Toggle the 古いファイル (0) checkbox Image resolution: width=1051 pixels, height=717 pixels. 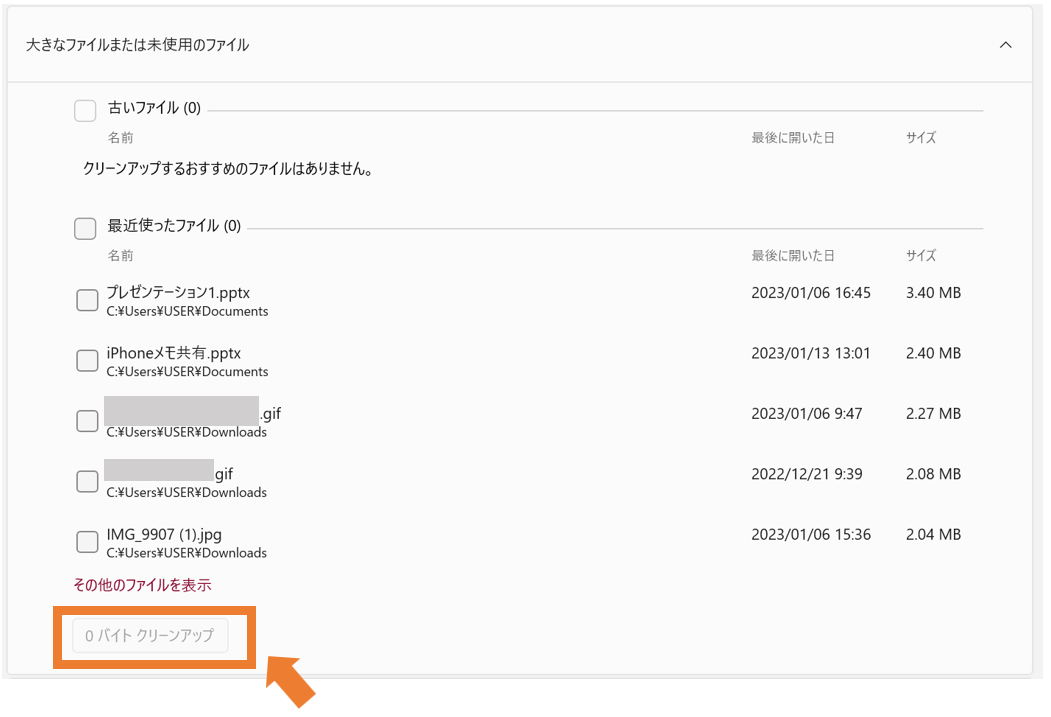coord(85,110)
